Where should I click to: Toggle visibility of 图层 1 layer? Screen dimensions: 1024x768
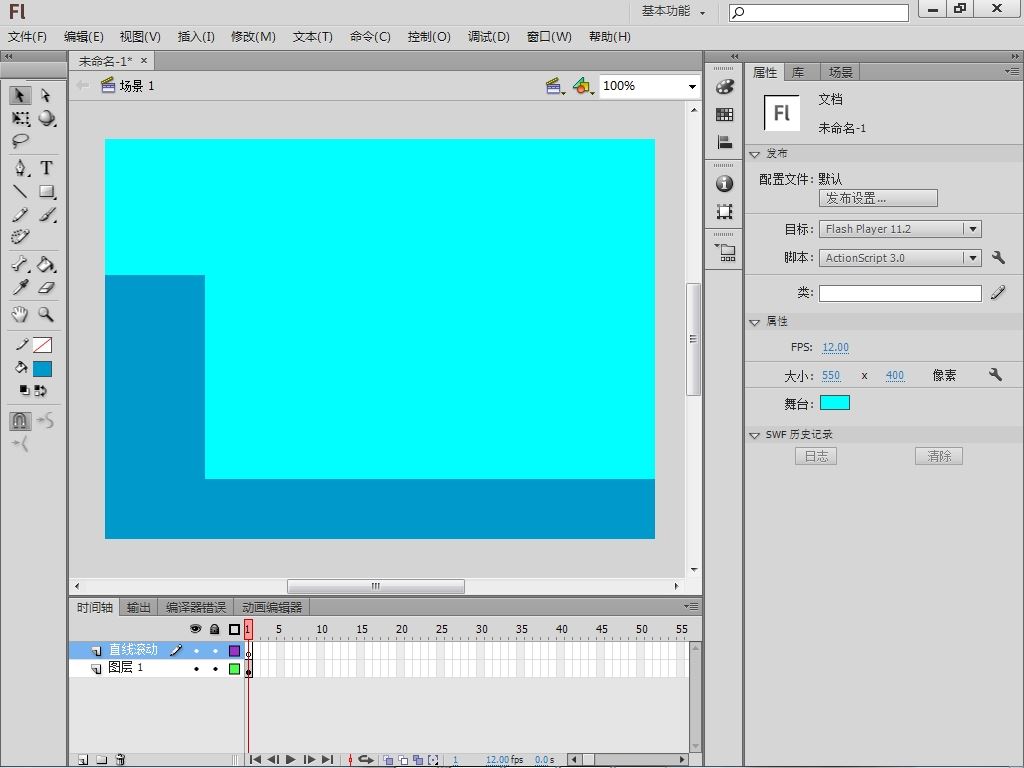click(196, 669)
